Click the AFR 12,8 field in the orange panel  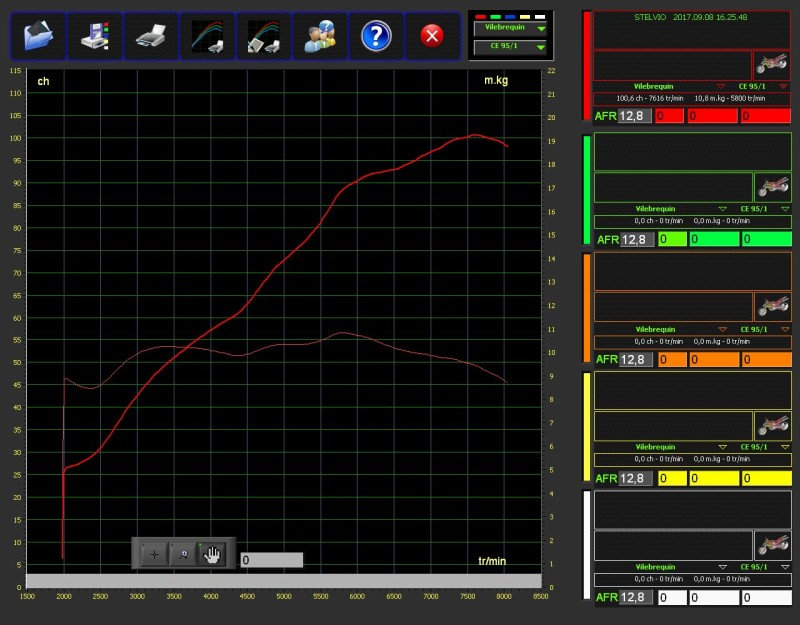[x=636, y=359]
